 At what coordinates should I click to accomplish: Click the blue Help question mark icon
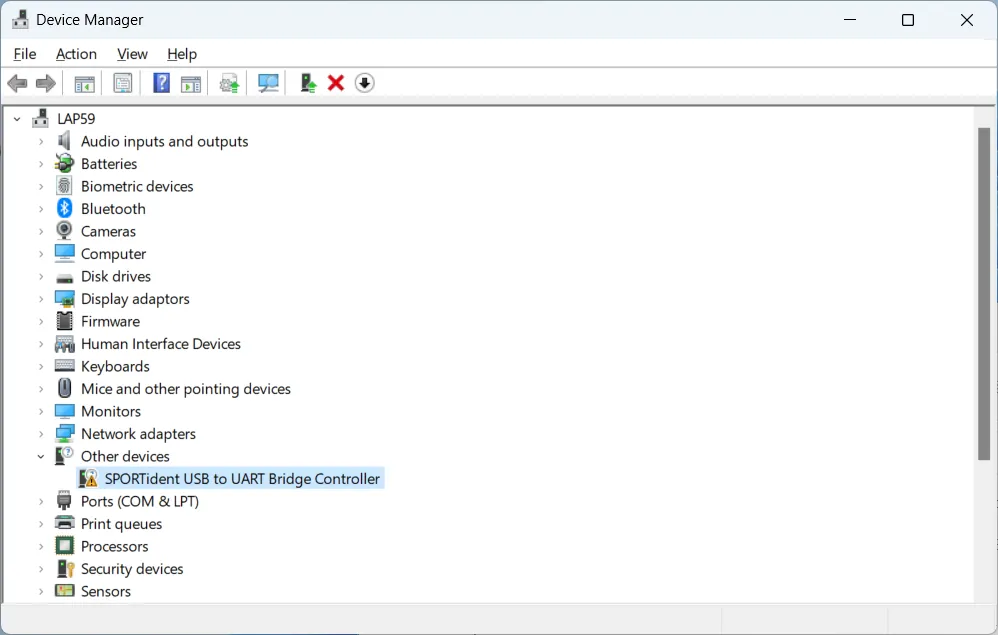pos(161,83)
